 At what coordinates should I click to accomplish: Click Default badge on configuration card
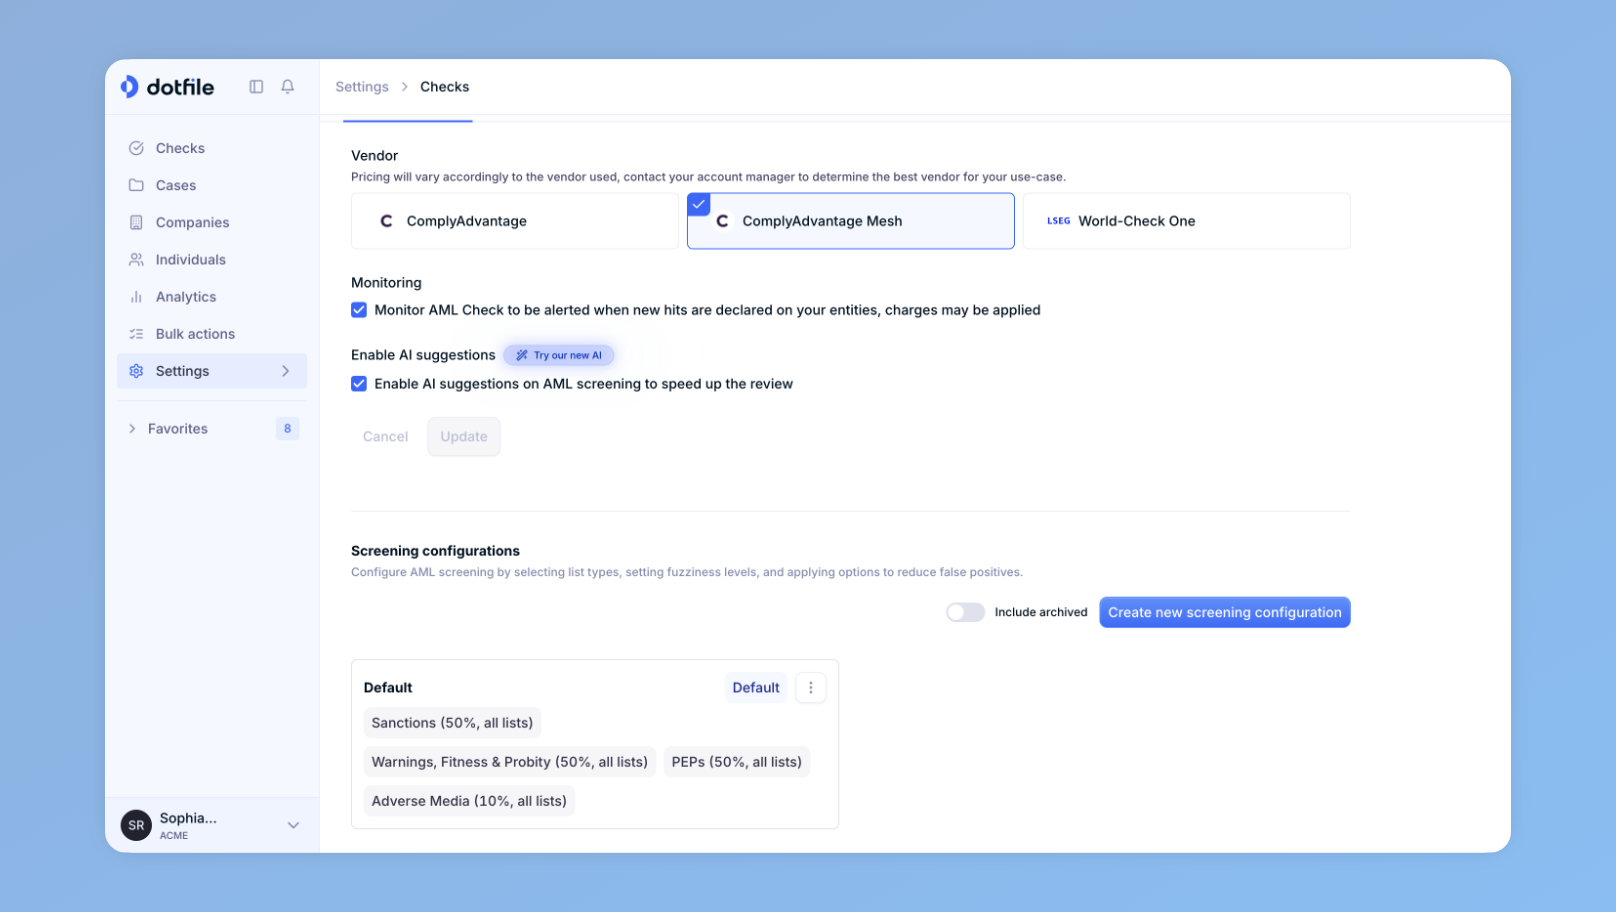[756, 688]
